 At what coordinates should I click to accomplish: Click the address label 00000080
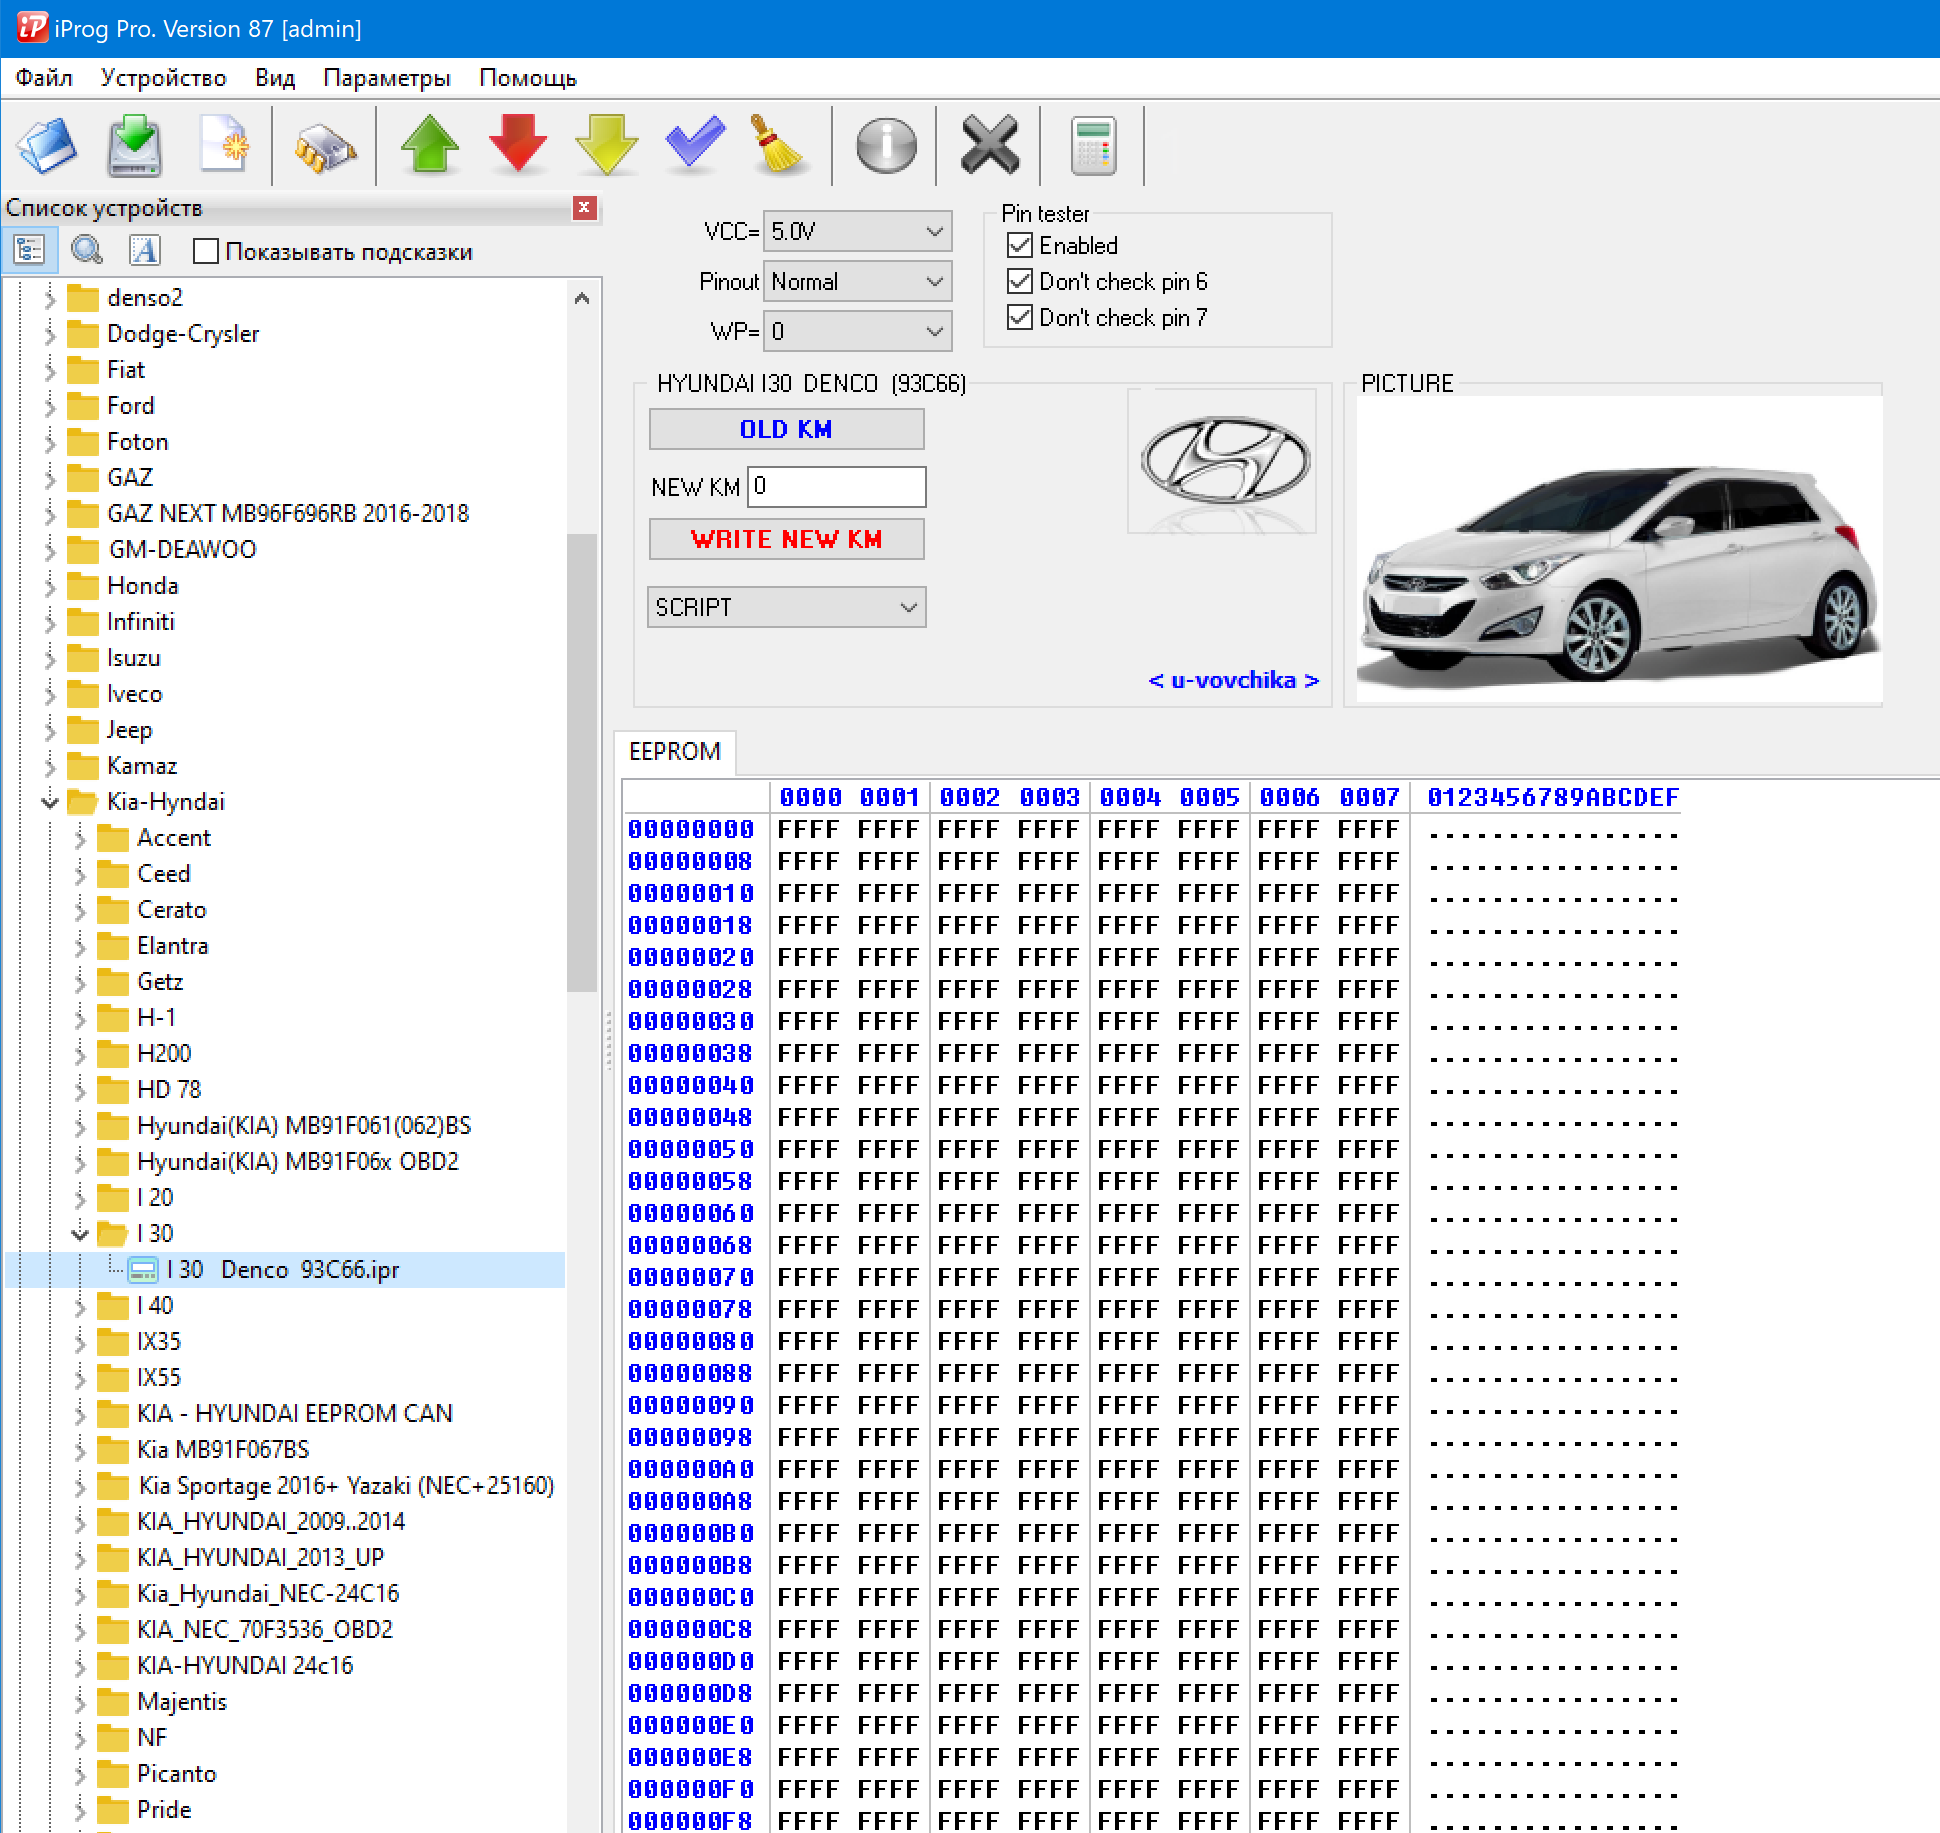point(691,1341)
